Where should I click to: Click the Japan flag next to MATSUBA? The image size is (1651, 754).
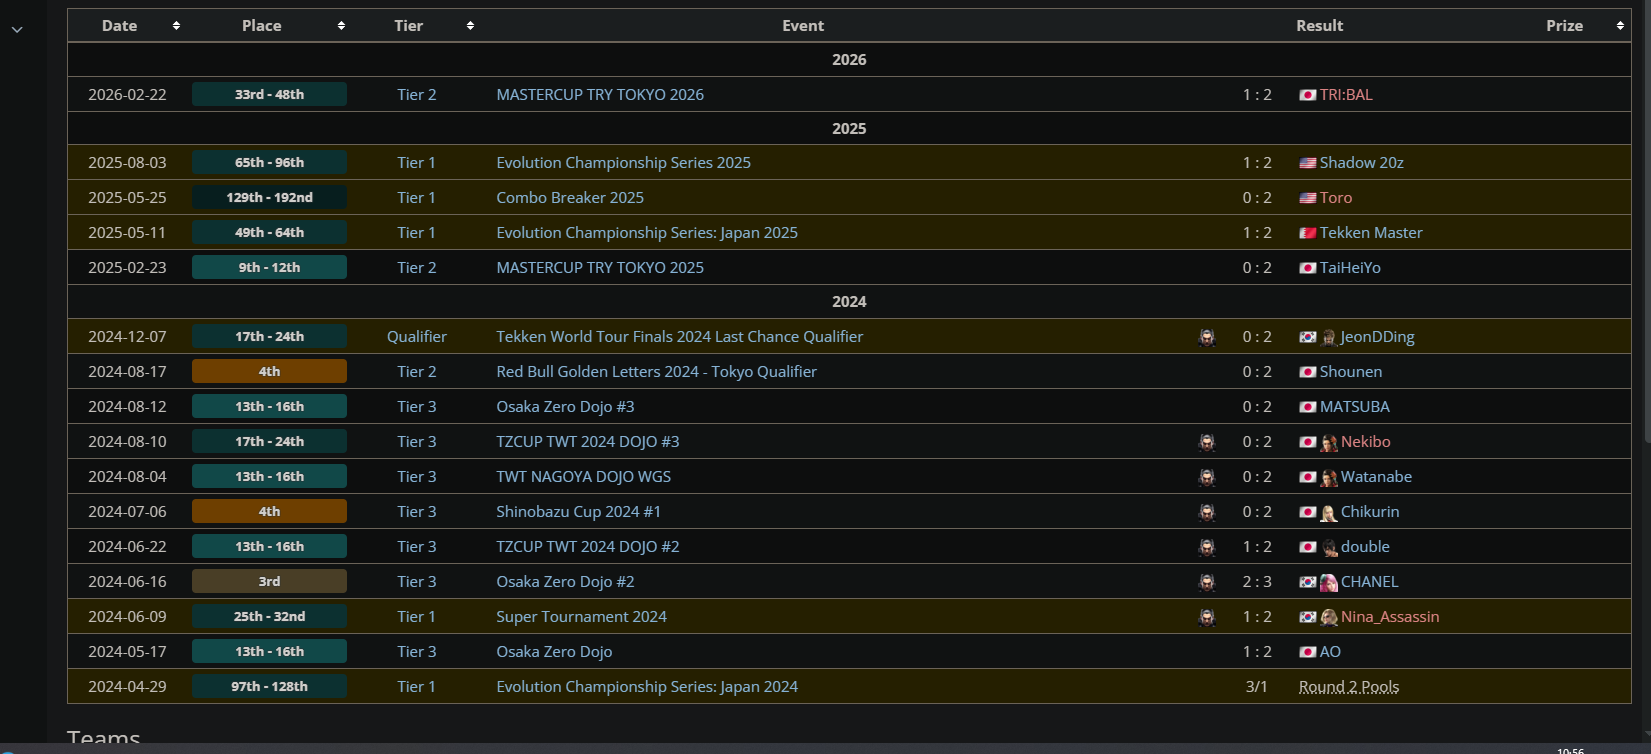tap(1307, 407)
